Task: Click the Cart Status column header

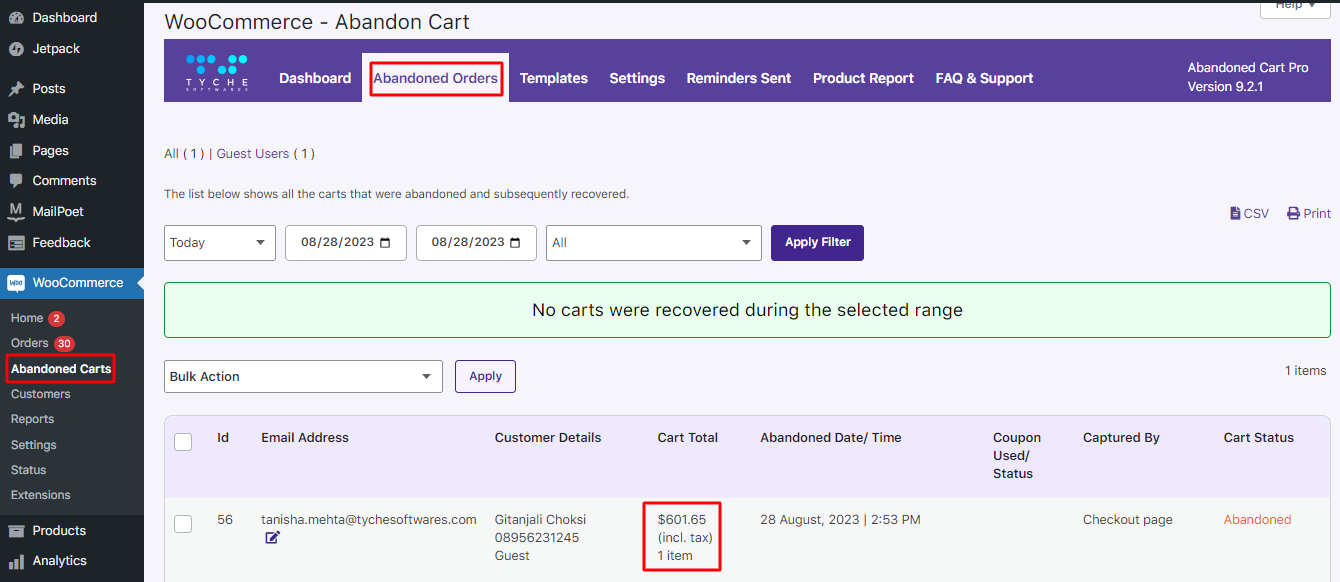Action: point(1258,438)
